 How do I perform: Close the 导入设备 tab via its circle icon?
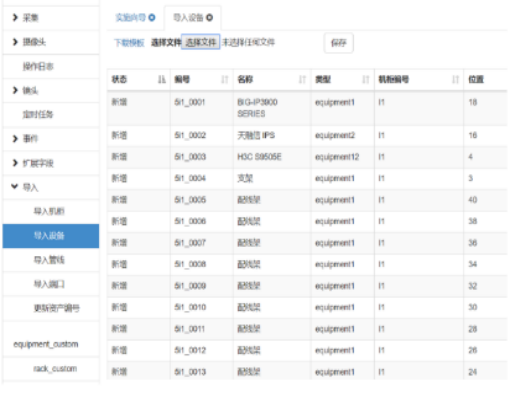(x=209, y=17)
